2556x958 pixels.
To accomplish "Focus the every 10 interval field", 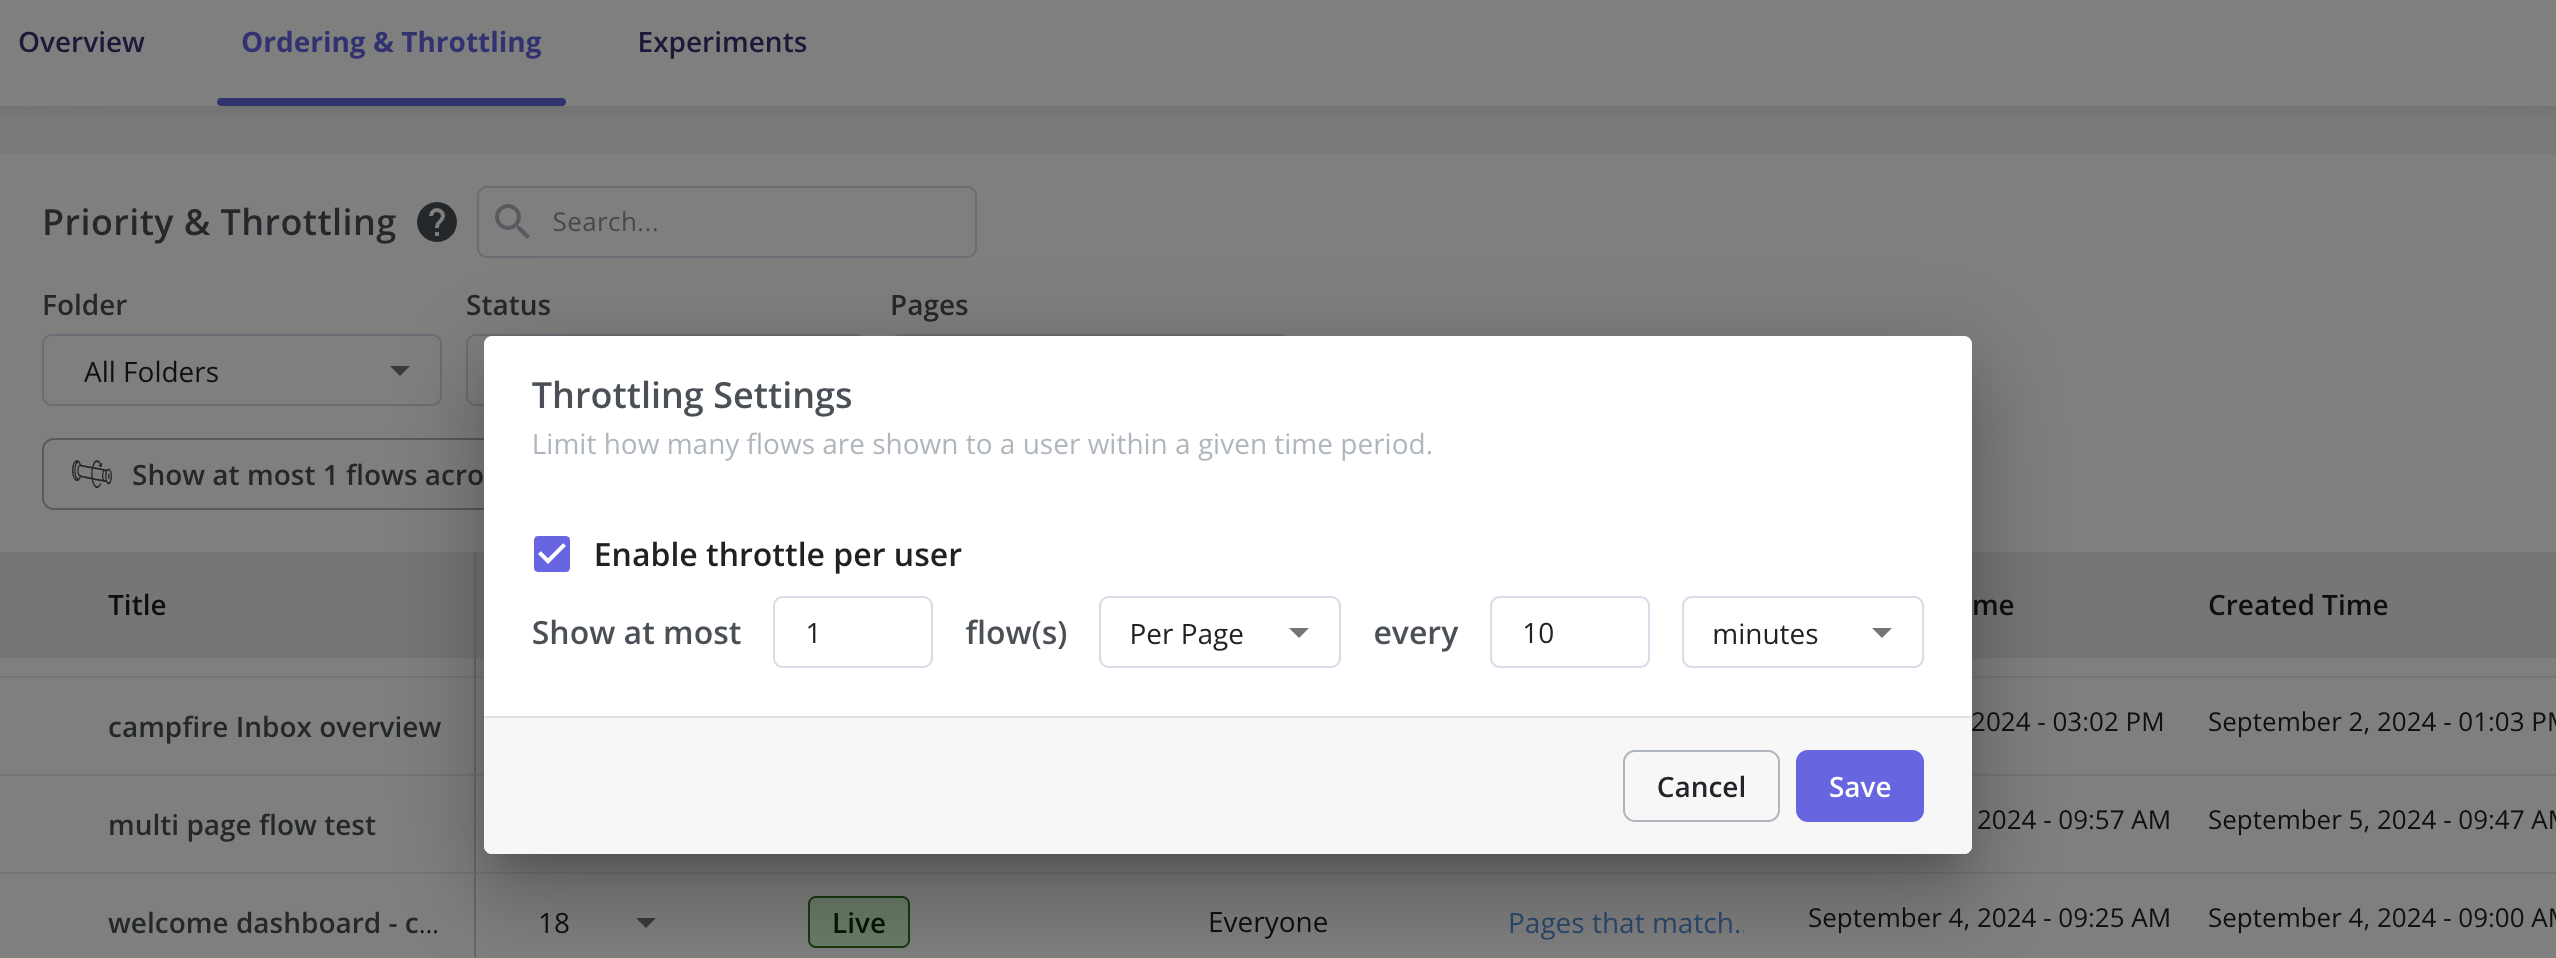I will 1569,632.
